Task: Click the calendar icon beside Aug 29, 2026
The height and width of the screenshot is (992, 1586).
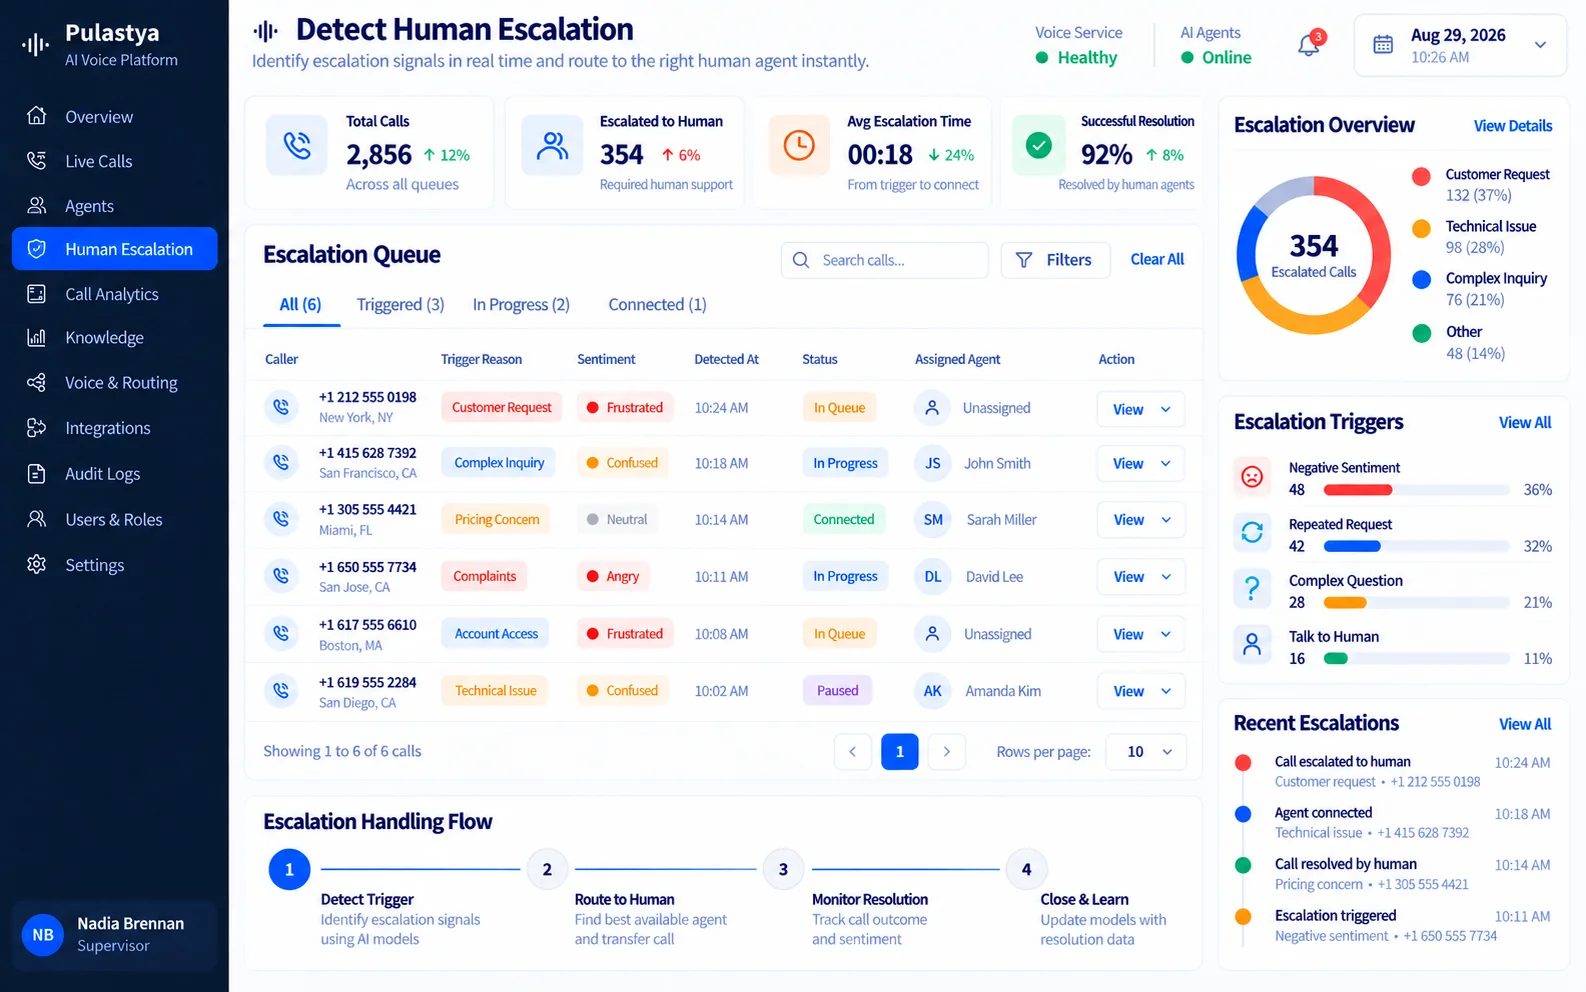Action: (x=1383, y=45)
